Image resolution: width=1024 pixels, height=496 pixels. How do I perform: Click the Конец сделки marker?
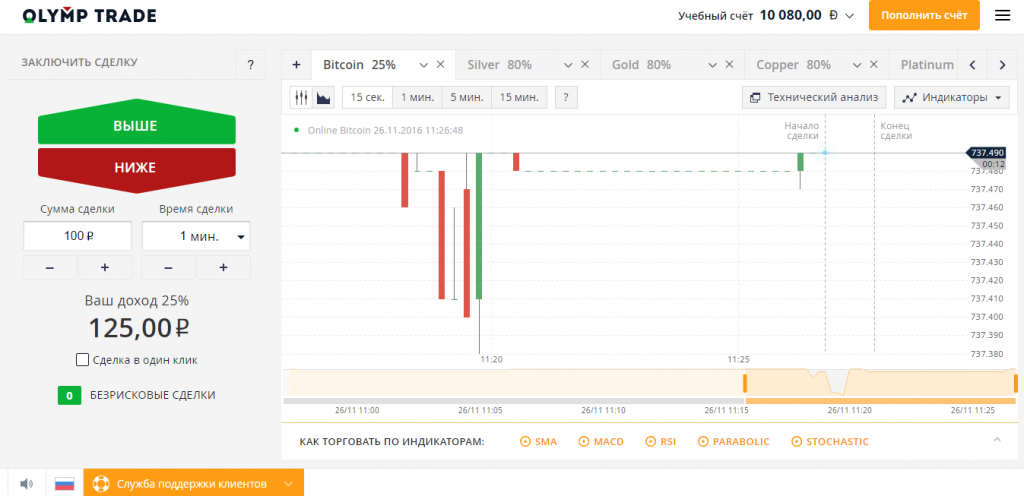coord(896,131)
